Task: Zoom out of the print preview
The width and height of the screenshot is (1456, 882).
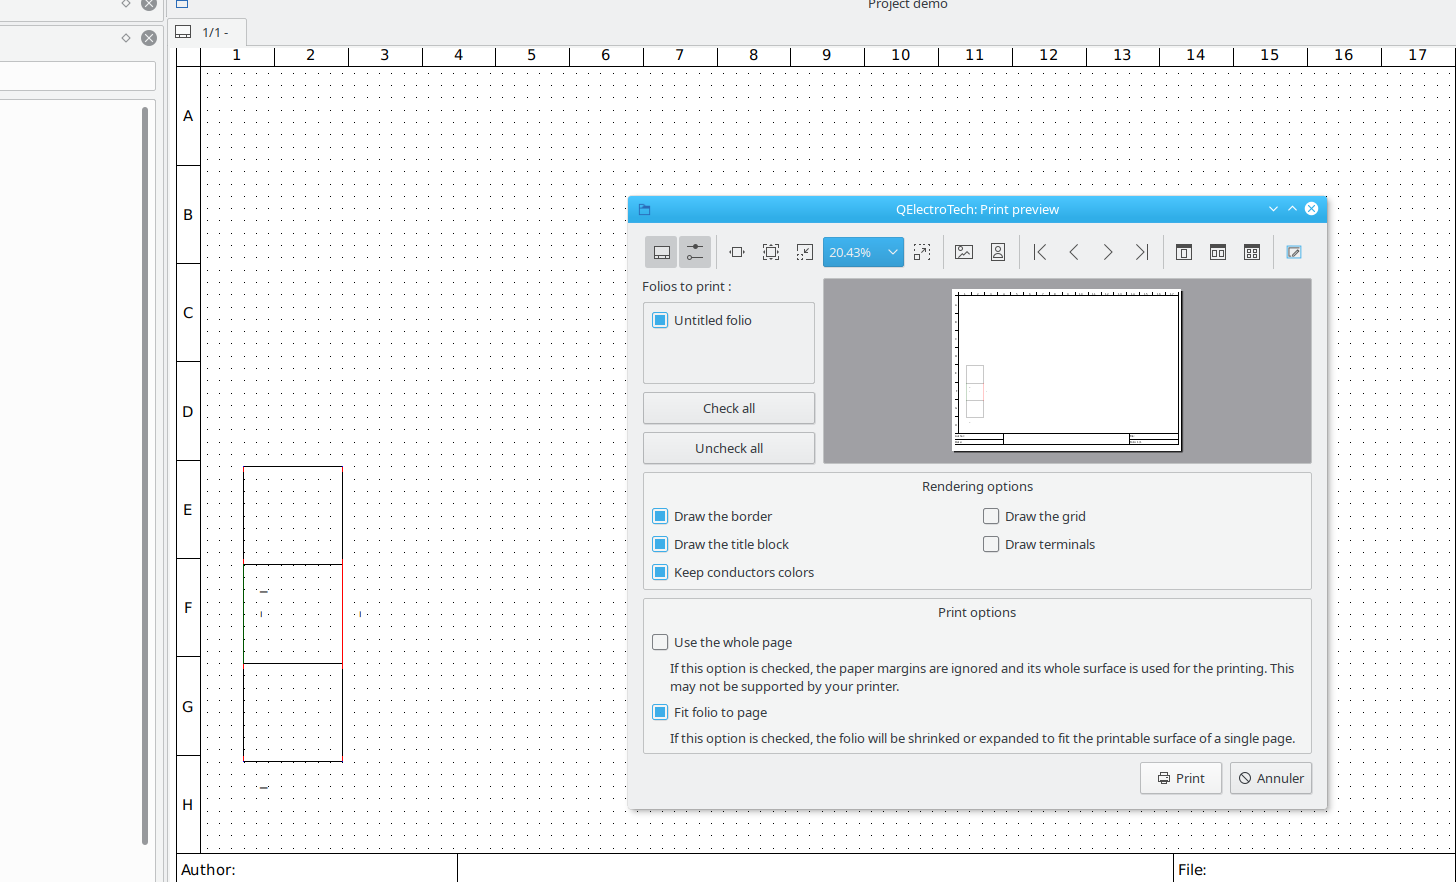Action: [x=805, y=252]
